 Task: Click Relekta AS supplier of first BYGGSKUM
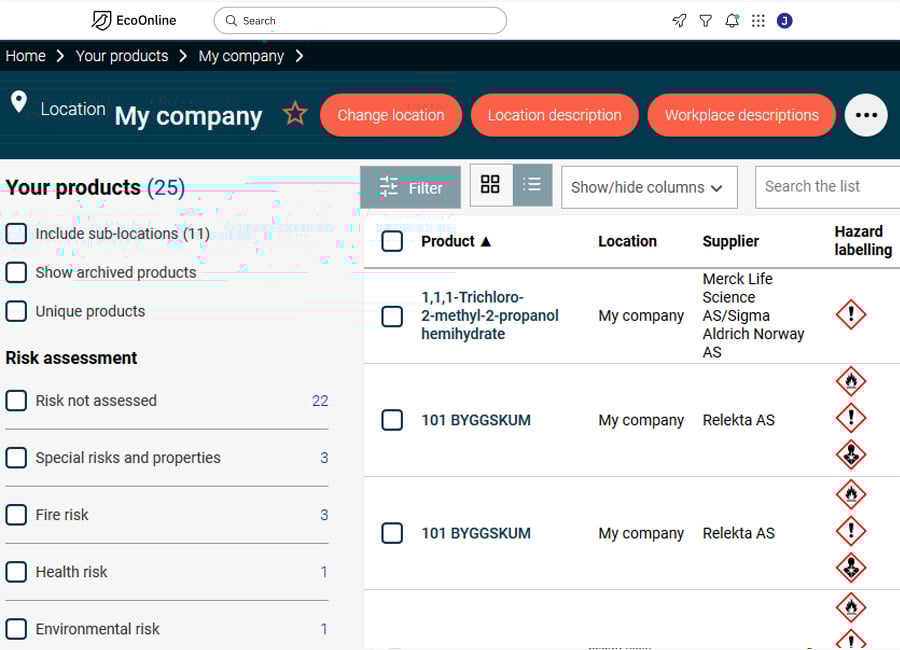[739, 420]
